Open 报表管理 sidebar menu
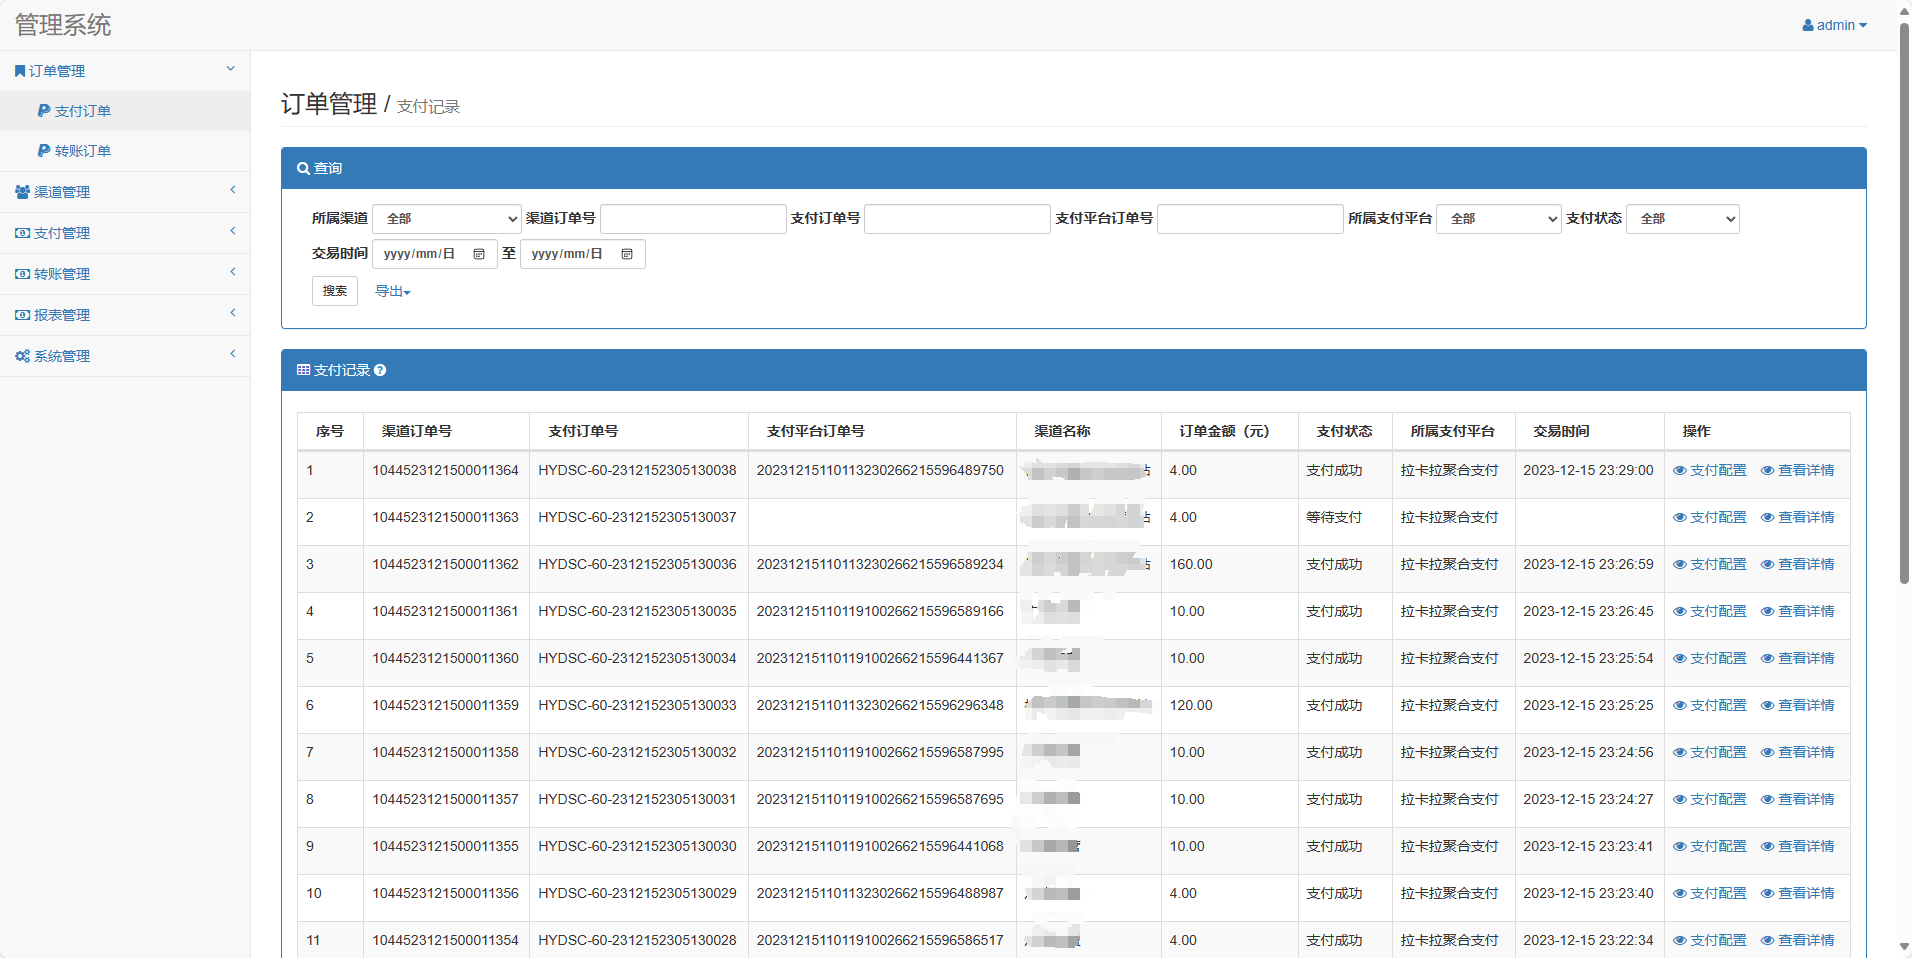Screen dimensions: 1912x958 tap(125, 315)
